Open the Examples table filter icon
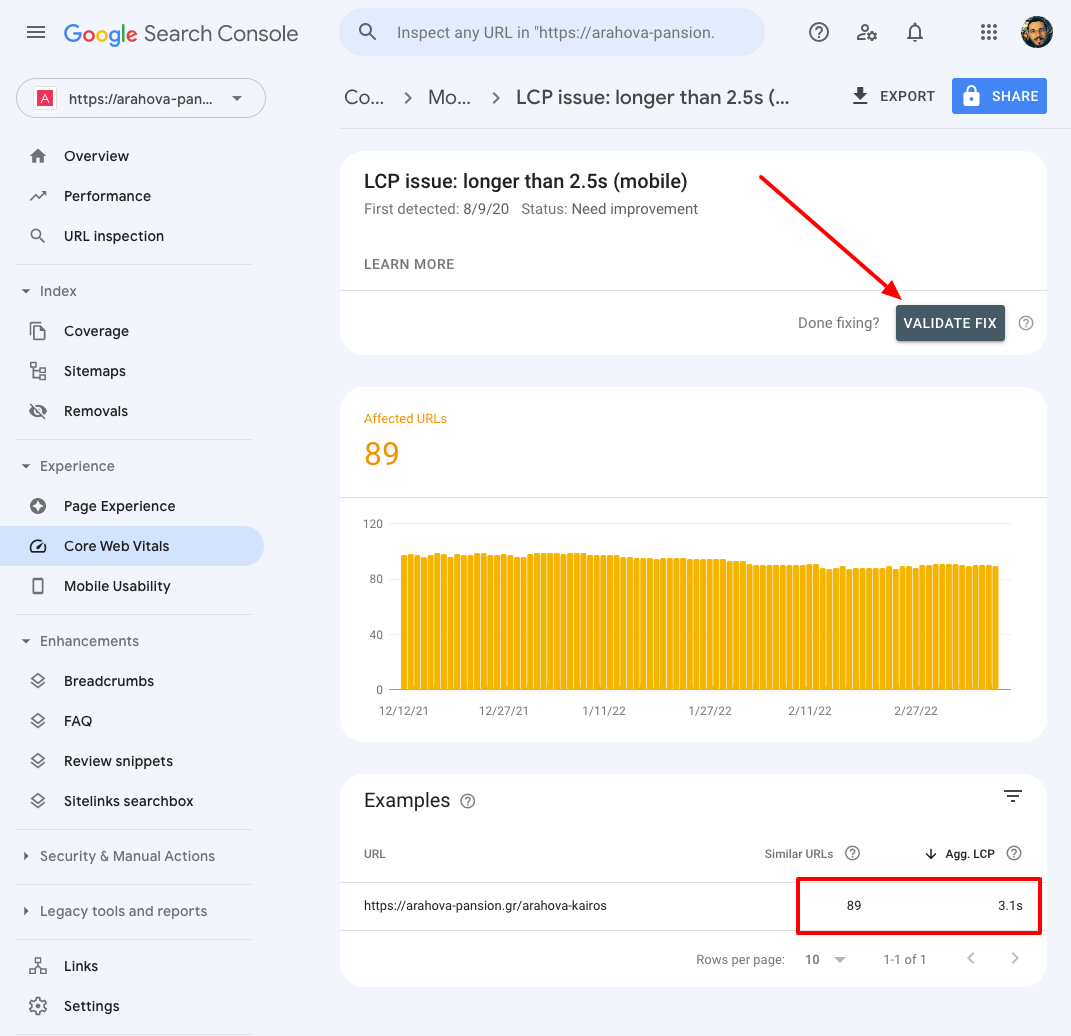Screen dimensions: 1071x1036 1012,796
